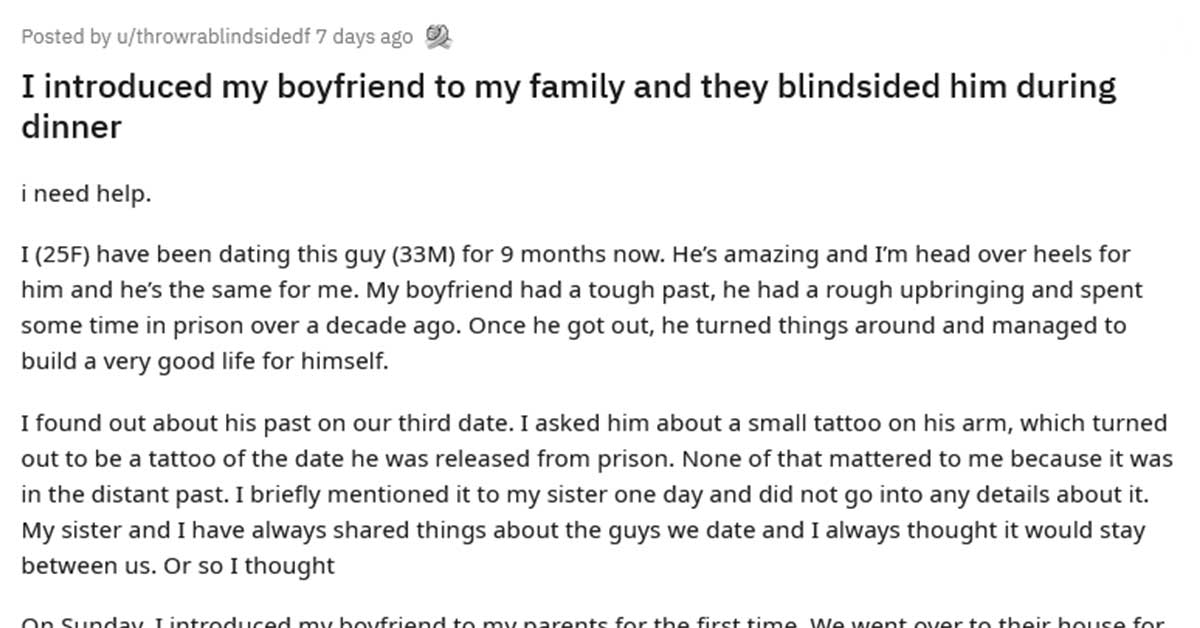
Task: Click the "i need help." opening line
Action: [86, 194]
